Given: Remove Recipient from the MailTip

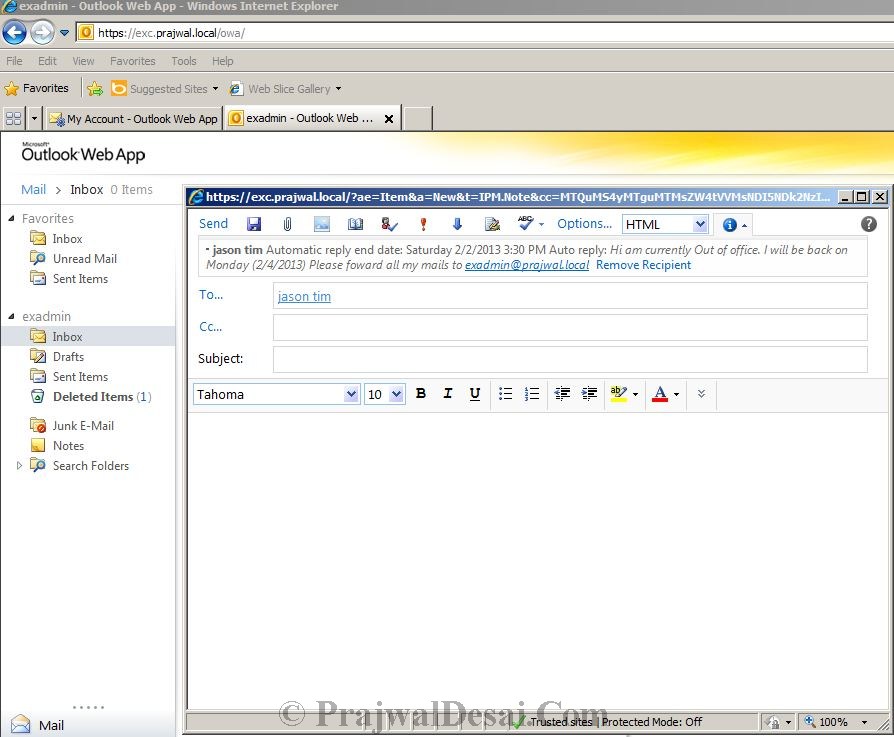Looking at the screenshot, I should click(x=643, y=265).
